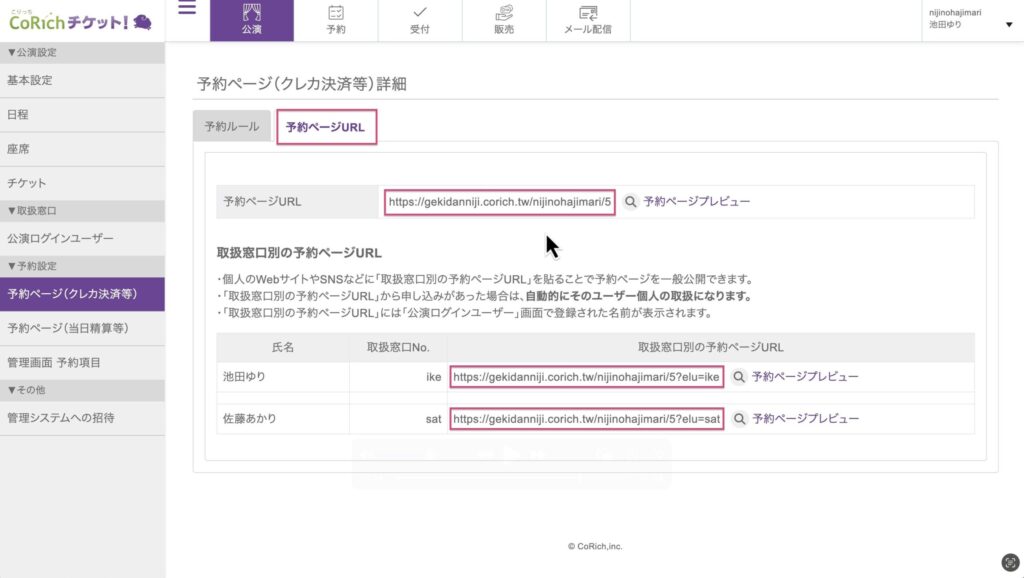Click magnifier icon beside main 予約ページURL
The height and width of the screenshot is (578, 1024).
pos(631,201)
